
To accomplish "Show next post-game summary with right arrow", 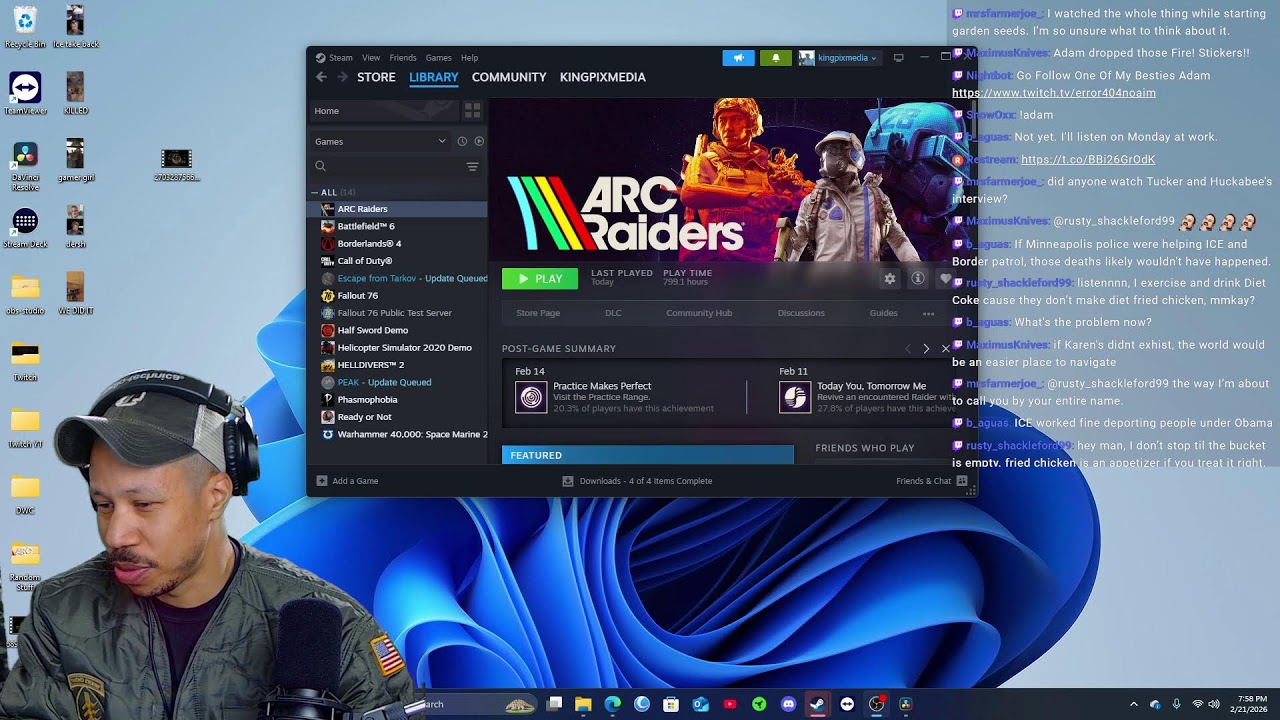I will 926,349.
